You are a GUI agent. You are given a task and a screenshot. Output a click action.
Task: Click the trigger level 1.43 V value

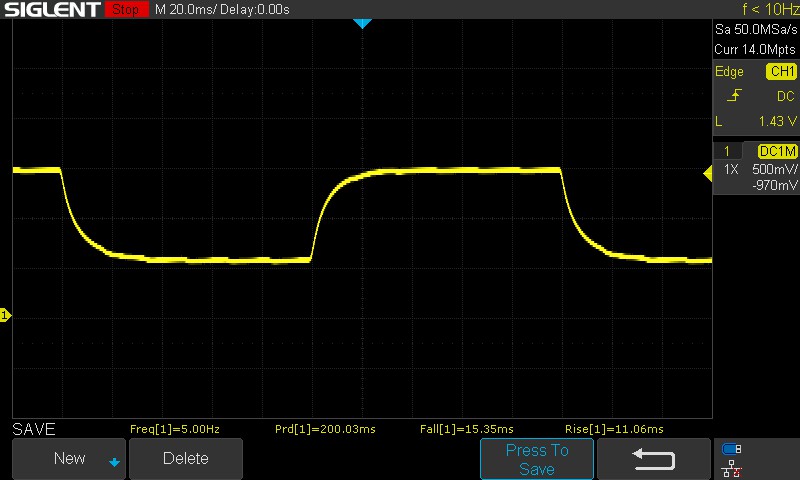[x=777, y=121]
